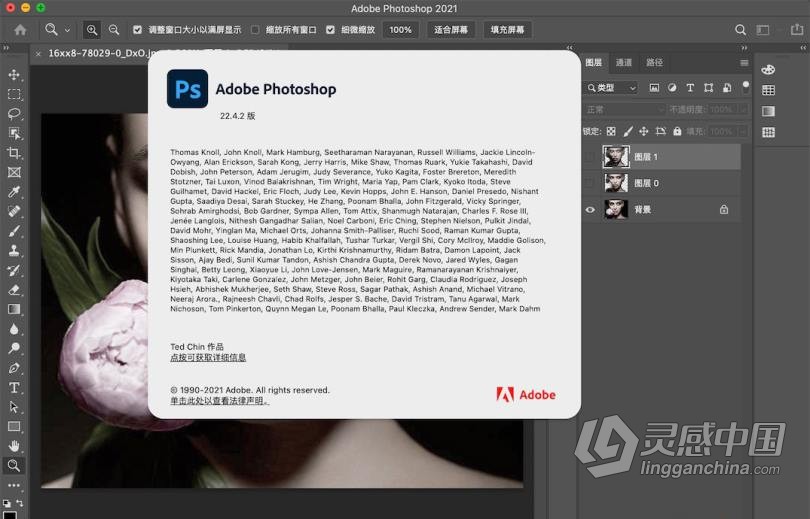The image size is (810, 519).
Task: Turn layer filtering switch on/off
Action: coord(745,87)
